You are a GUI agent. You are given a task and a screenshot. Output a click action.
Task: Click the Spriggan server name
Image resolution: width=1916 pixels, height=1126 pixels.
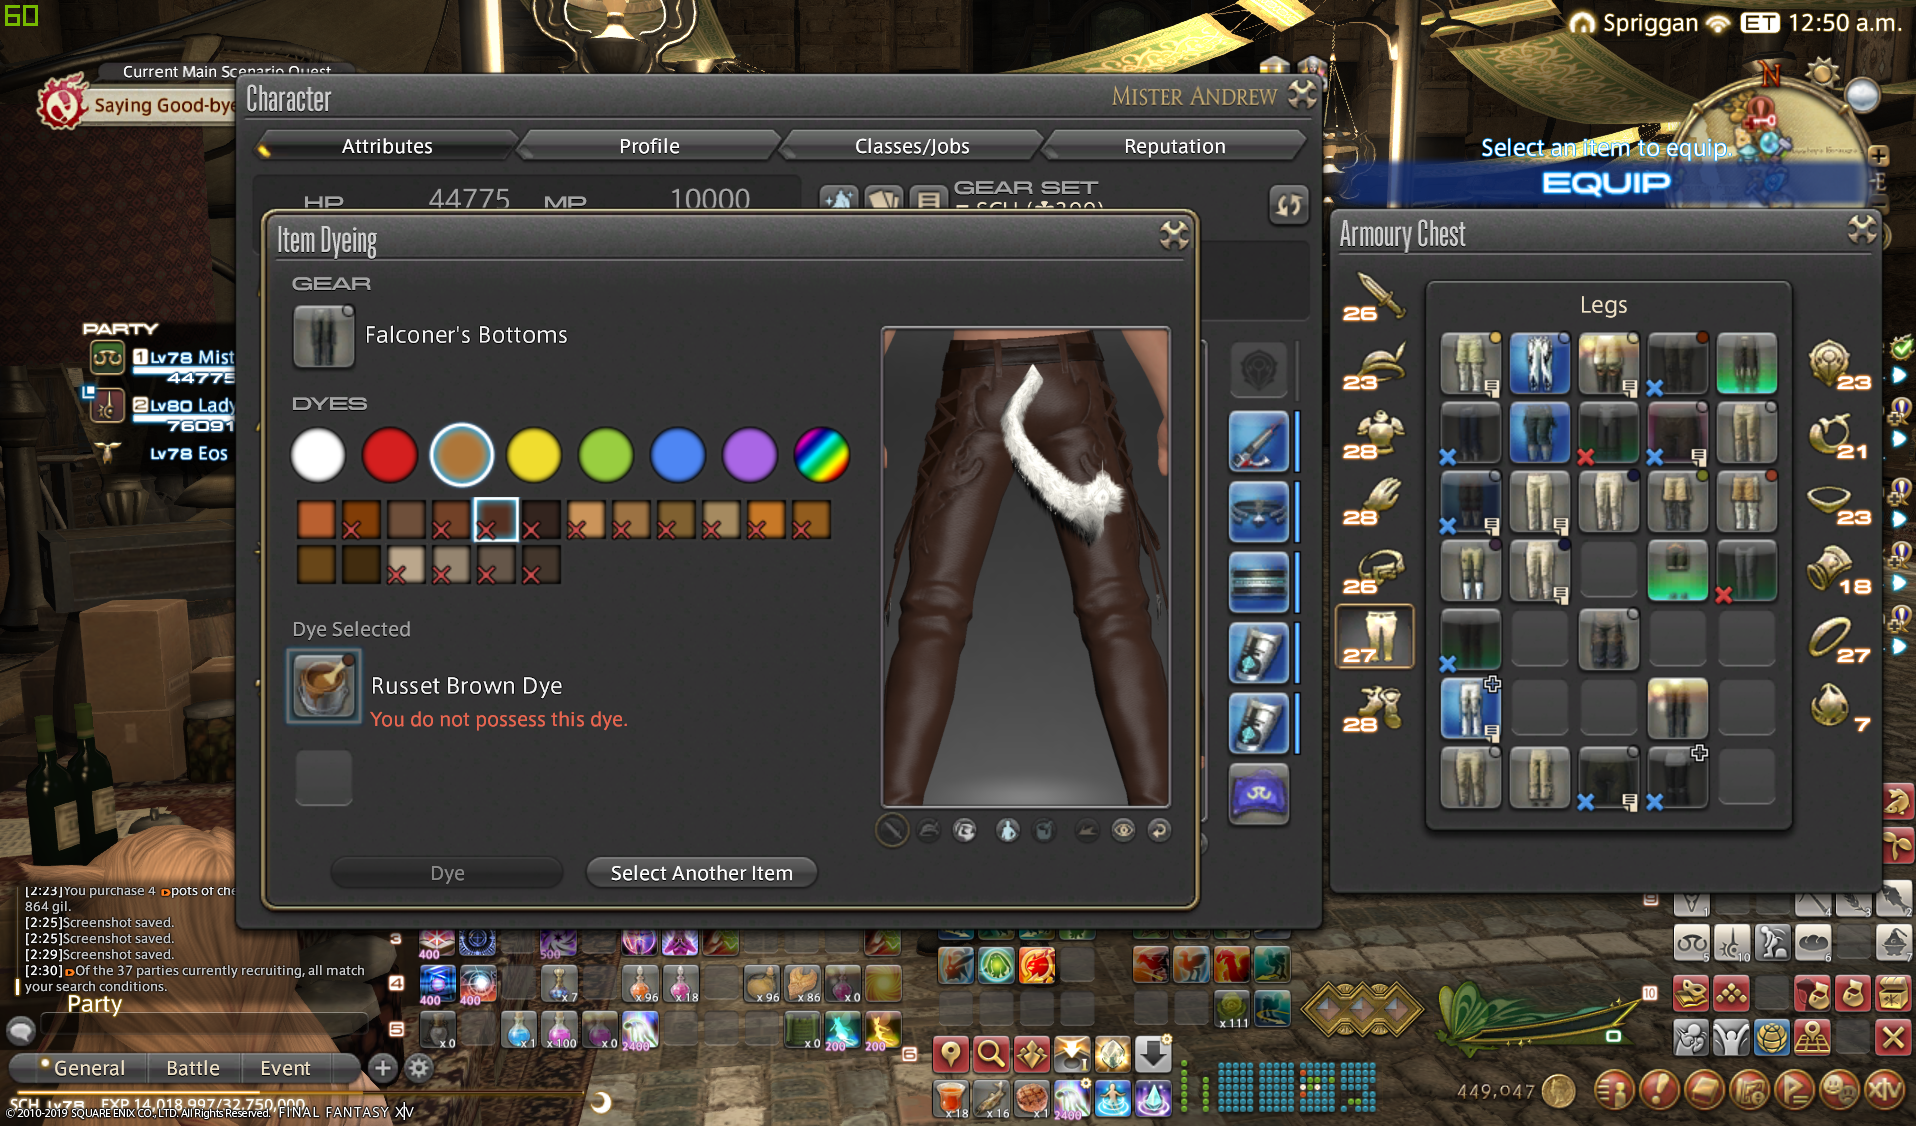[1650, 23]
